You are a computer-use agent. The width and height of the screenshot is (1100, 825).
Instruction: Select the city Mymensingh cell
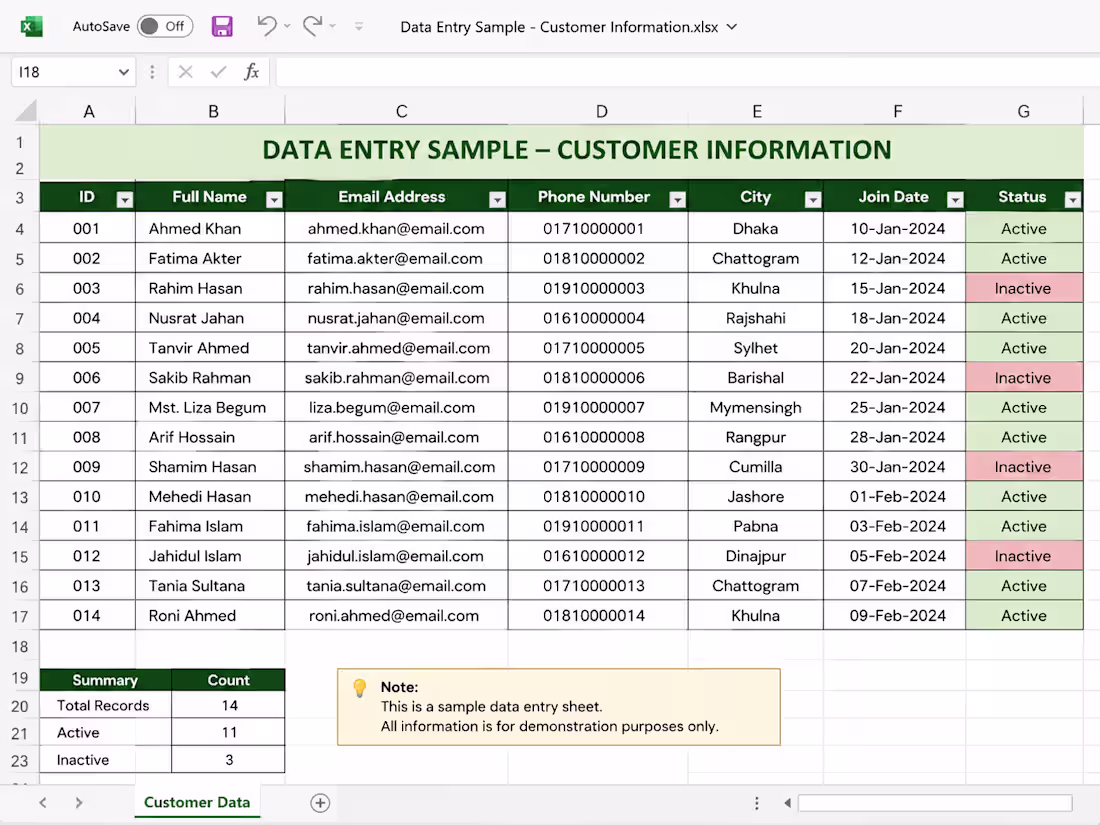[756, 408]
